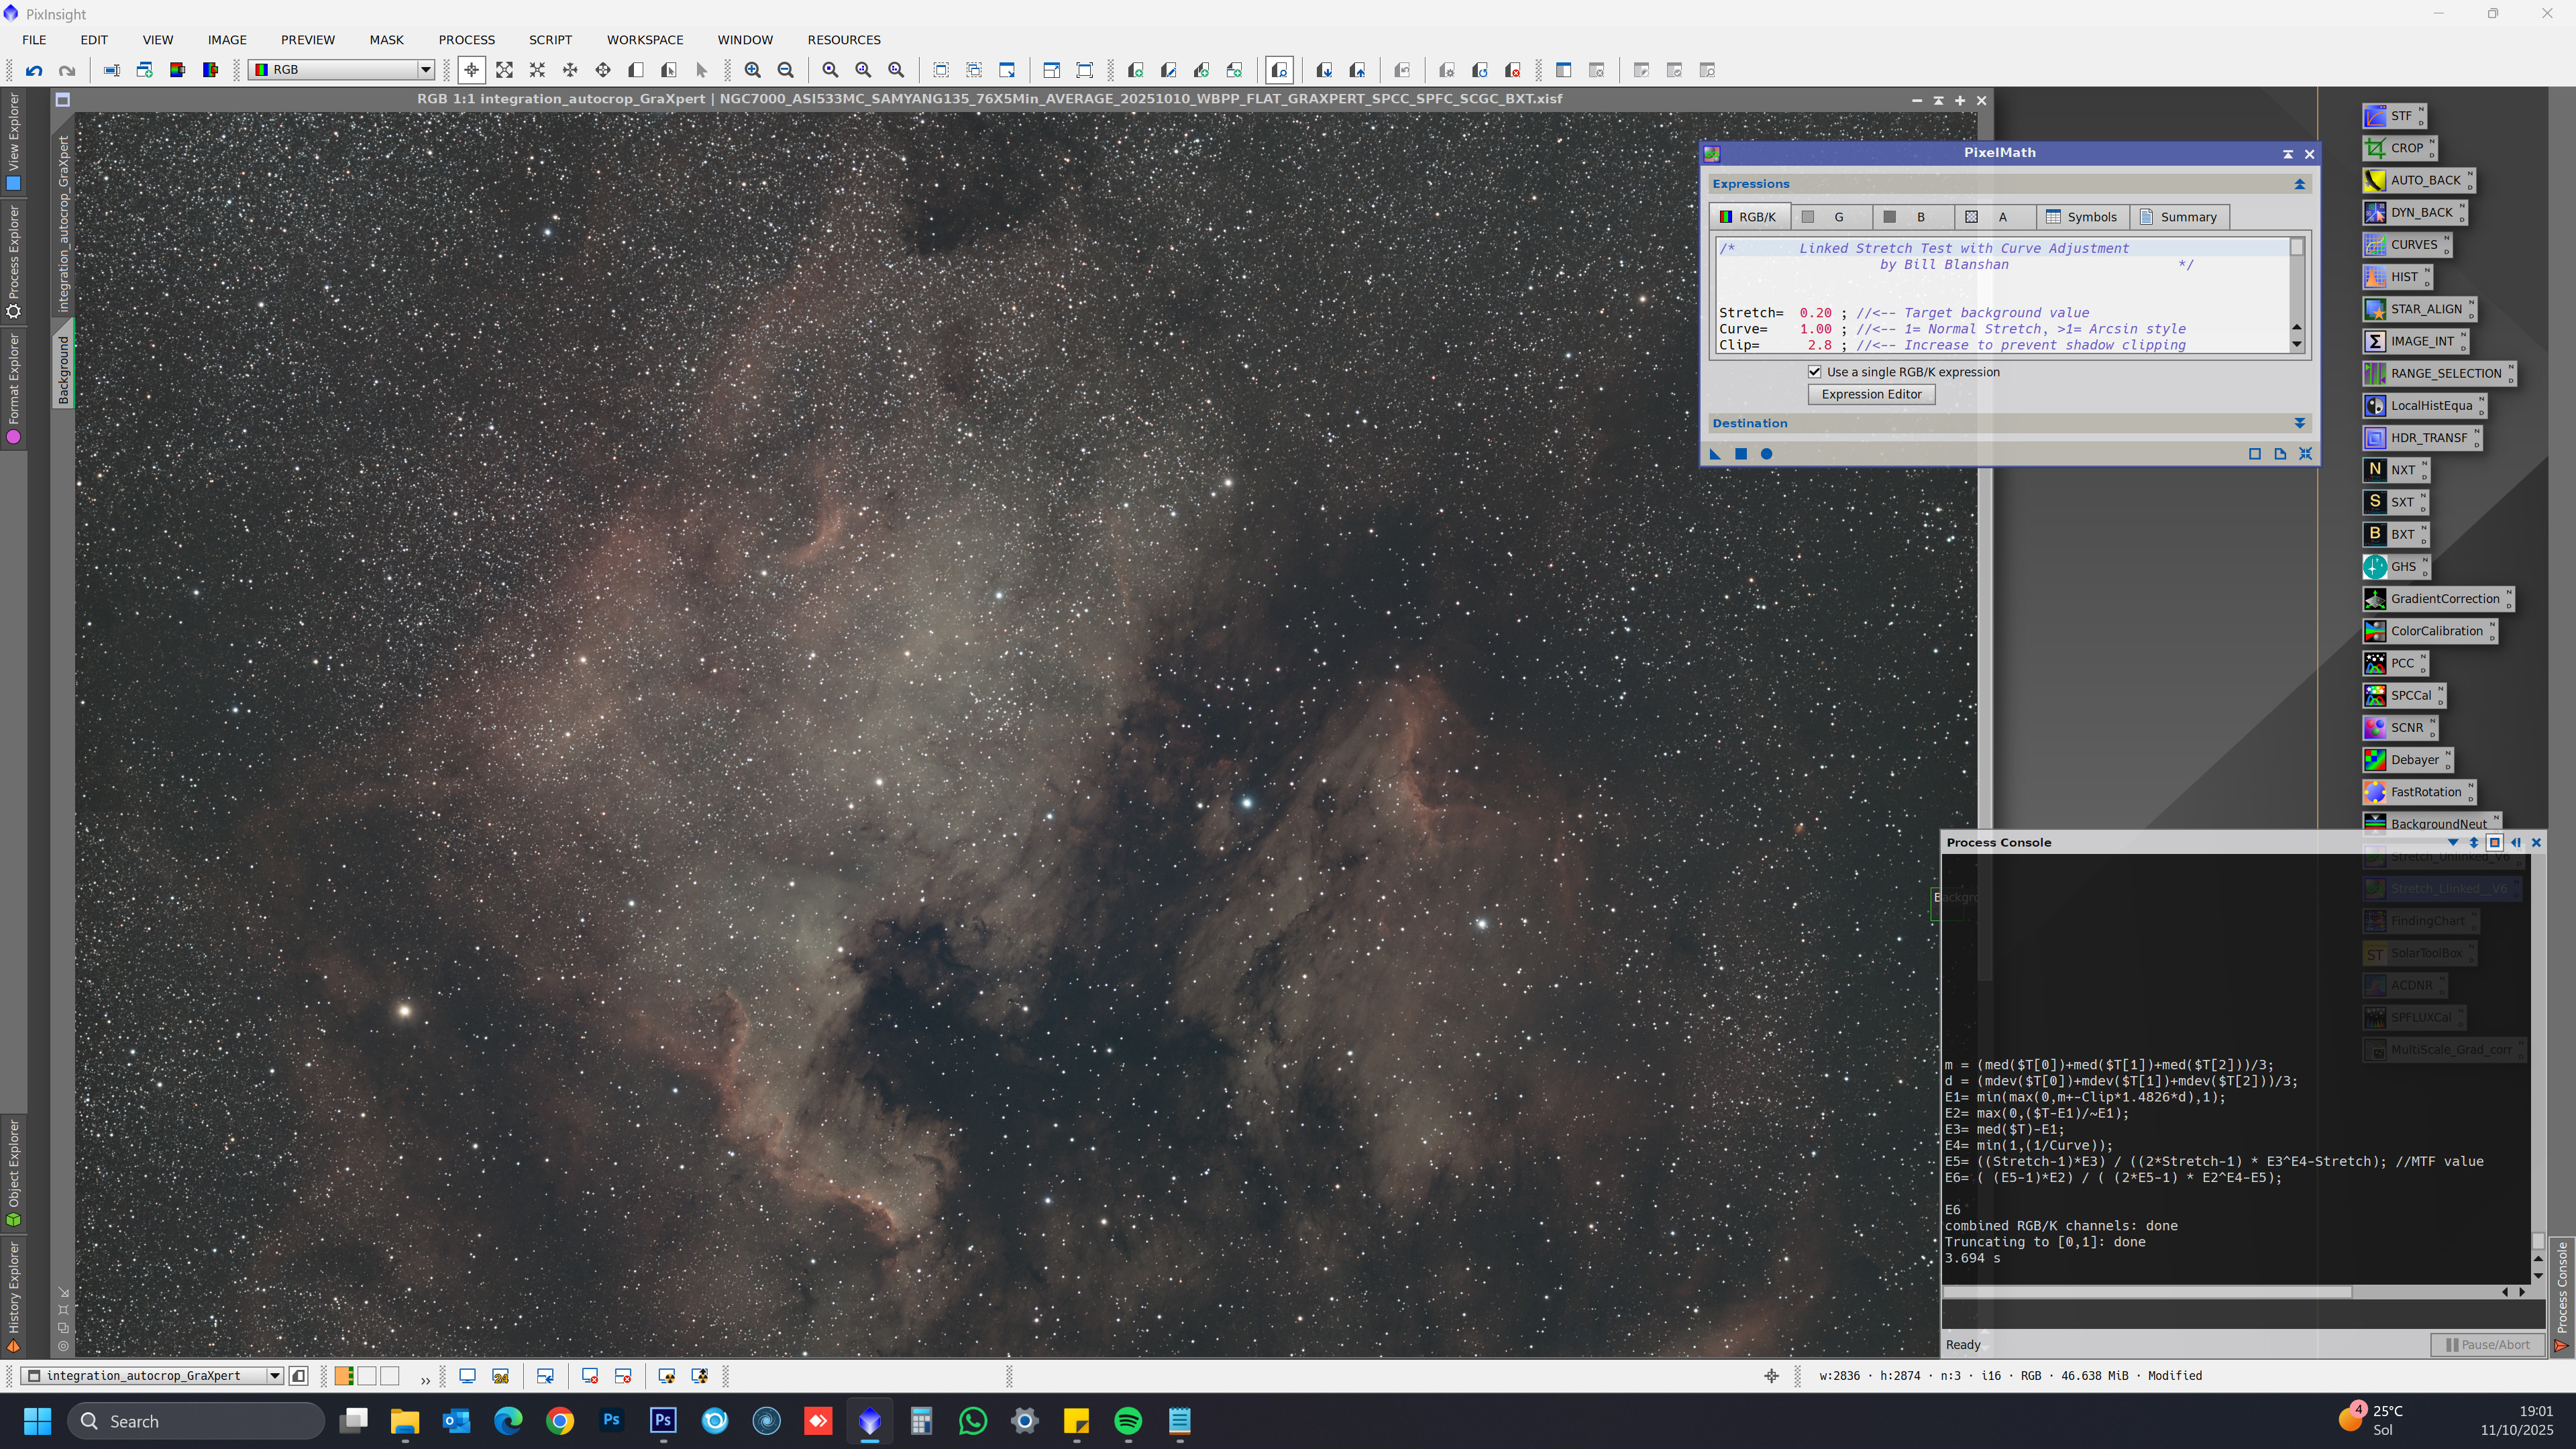
Task: Click PixelMath Apply Global circle icon
Action: click(x=1766, y=454)
